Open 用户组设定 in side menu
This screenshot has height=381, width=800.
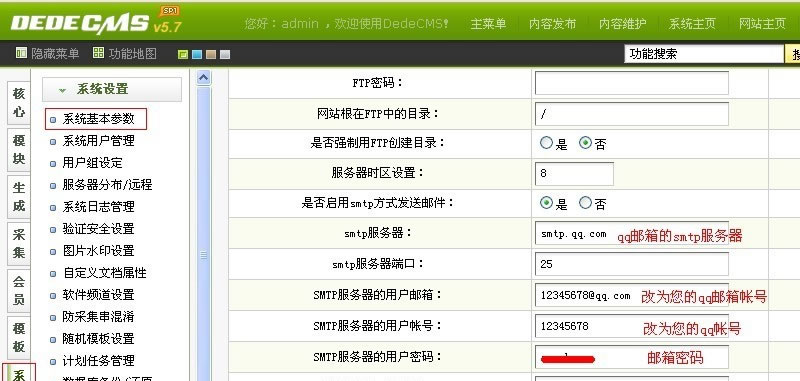[x=92, y=163]
